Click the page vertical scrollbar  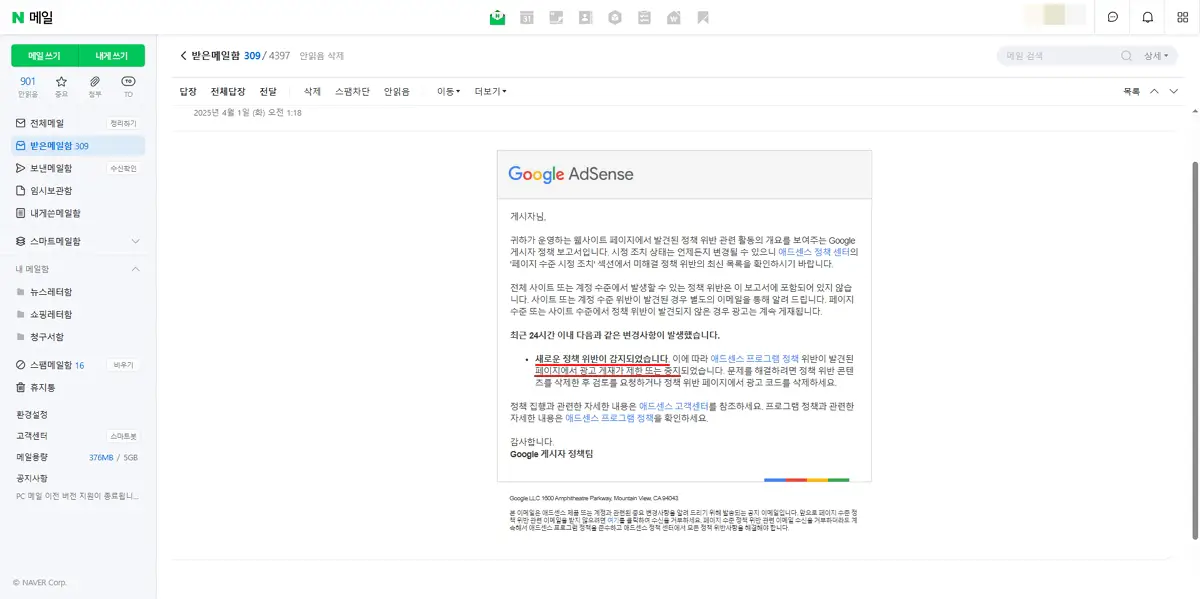(x=1194, y=348)
